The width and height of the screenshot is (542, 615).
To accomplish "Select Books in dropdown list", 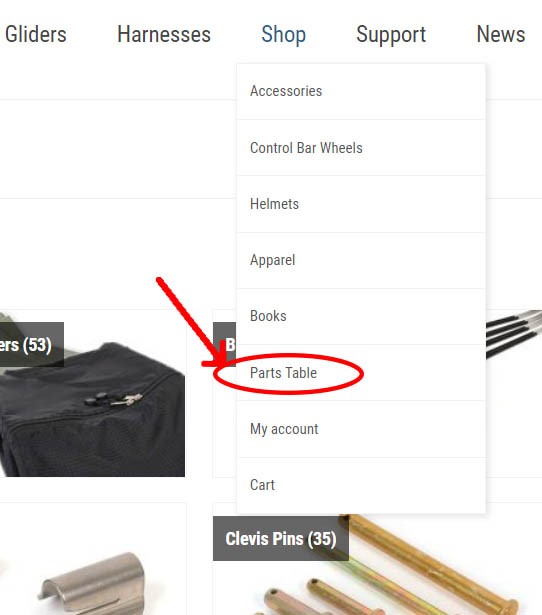I will tap(361, 316).
